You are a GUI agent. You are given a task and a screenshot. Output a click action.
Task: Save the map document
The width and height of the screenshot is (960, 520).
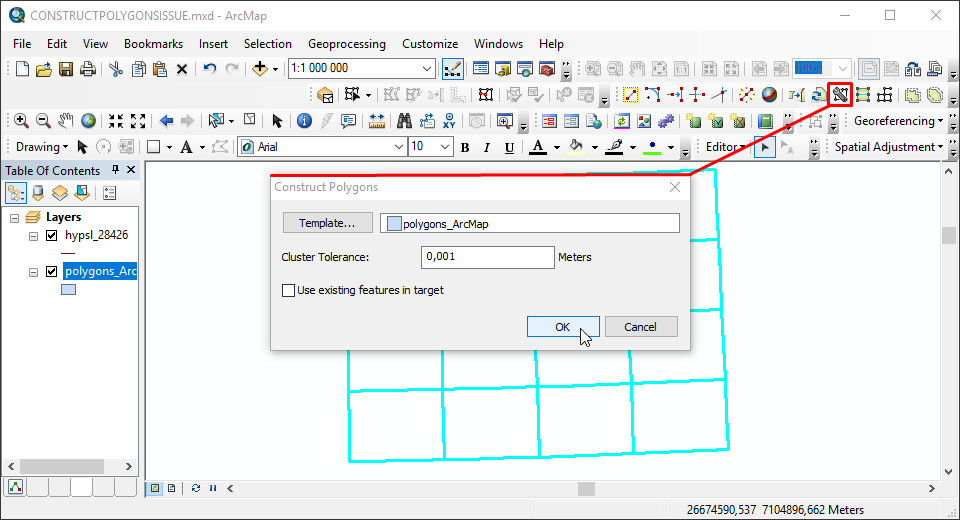(x=66, y=69)
